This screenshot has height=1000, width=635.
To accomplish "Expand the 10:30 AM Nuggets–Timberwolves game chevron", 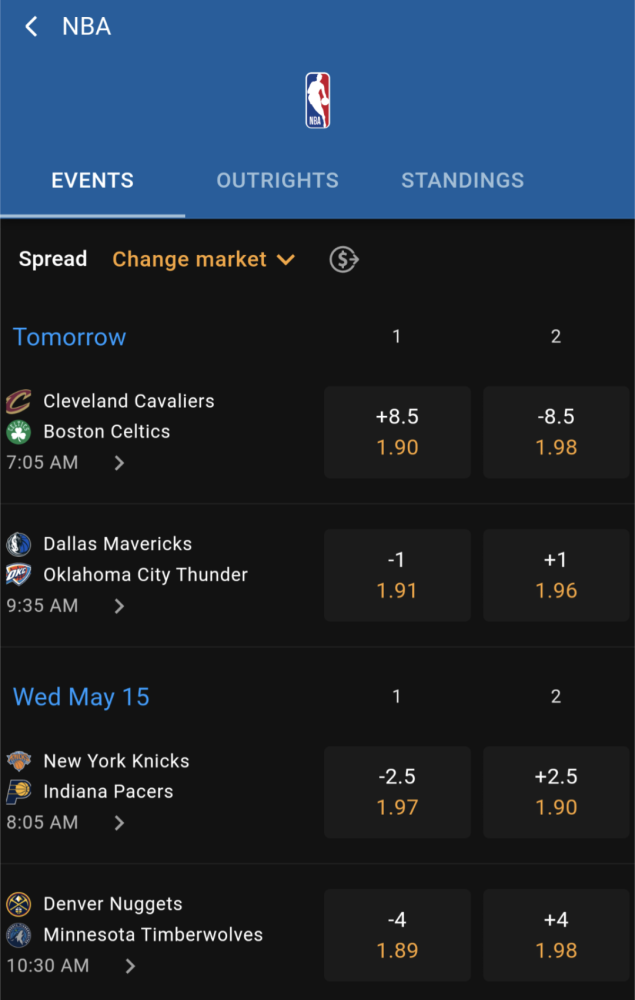I will [x=130, y=966].
